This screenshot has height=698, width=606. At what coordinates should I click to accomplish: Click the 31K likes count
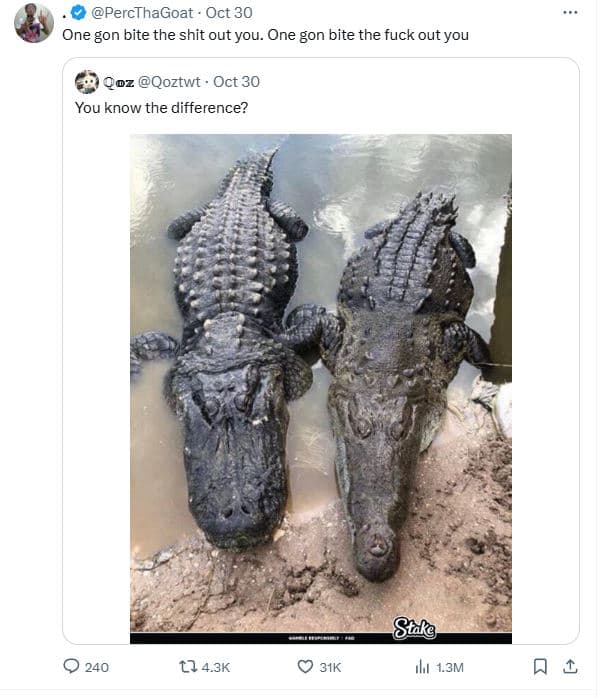tap(330, 667)
